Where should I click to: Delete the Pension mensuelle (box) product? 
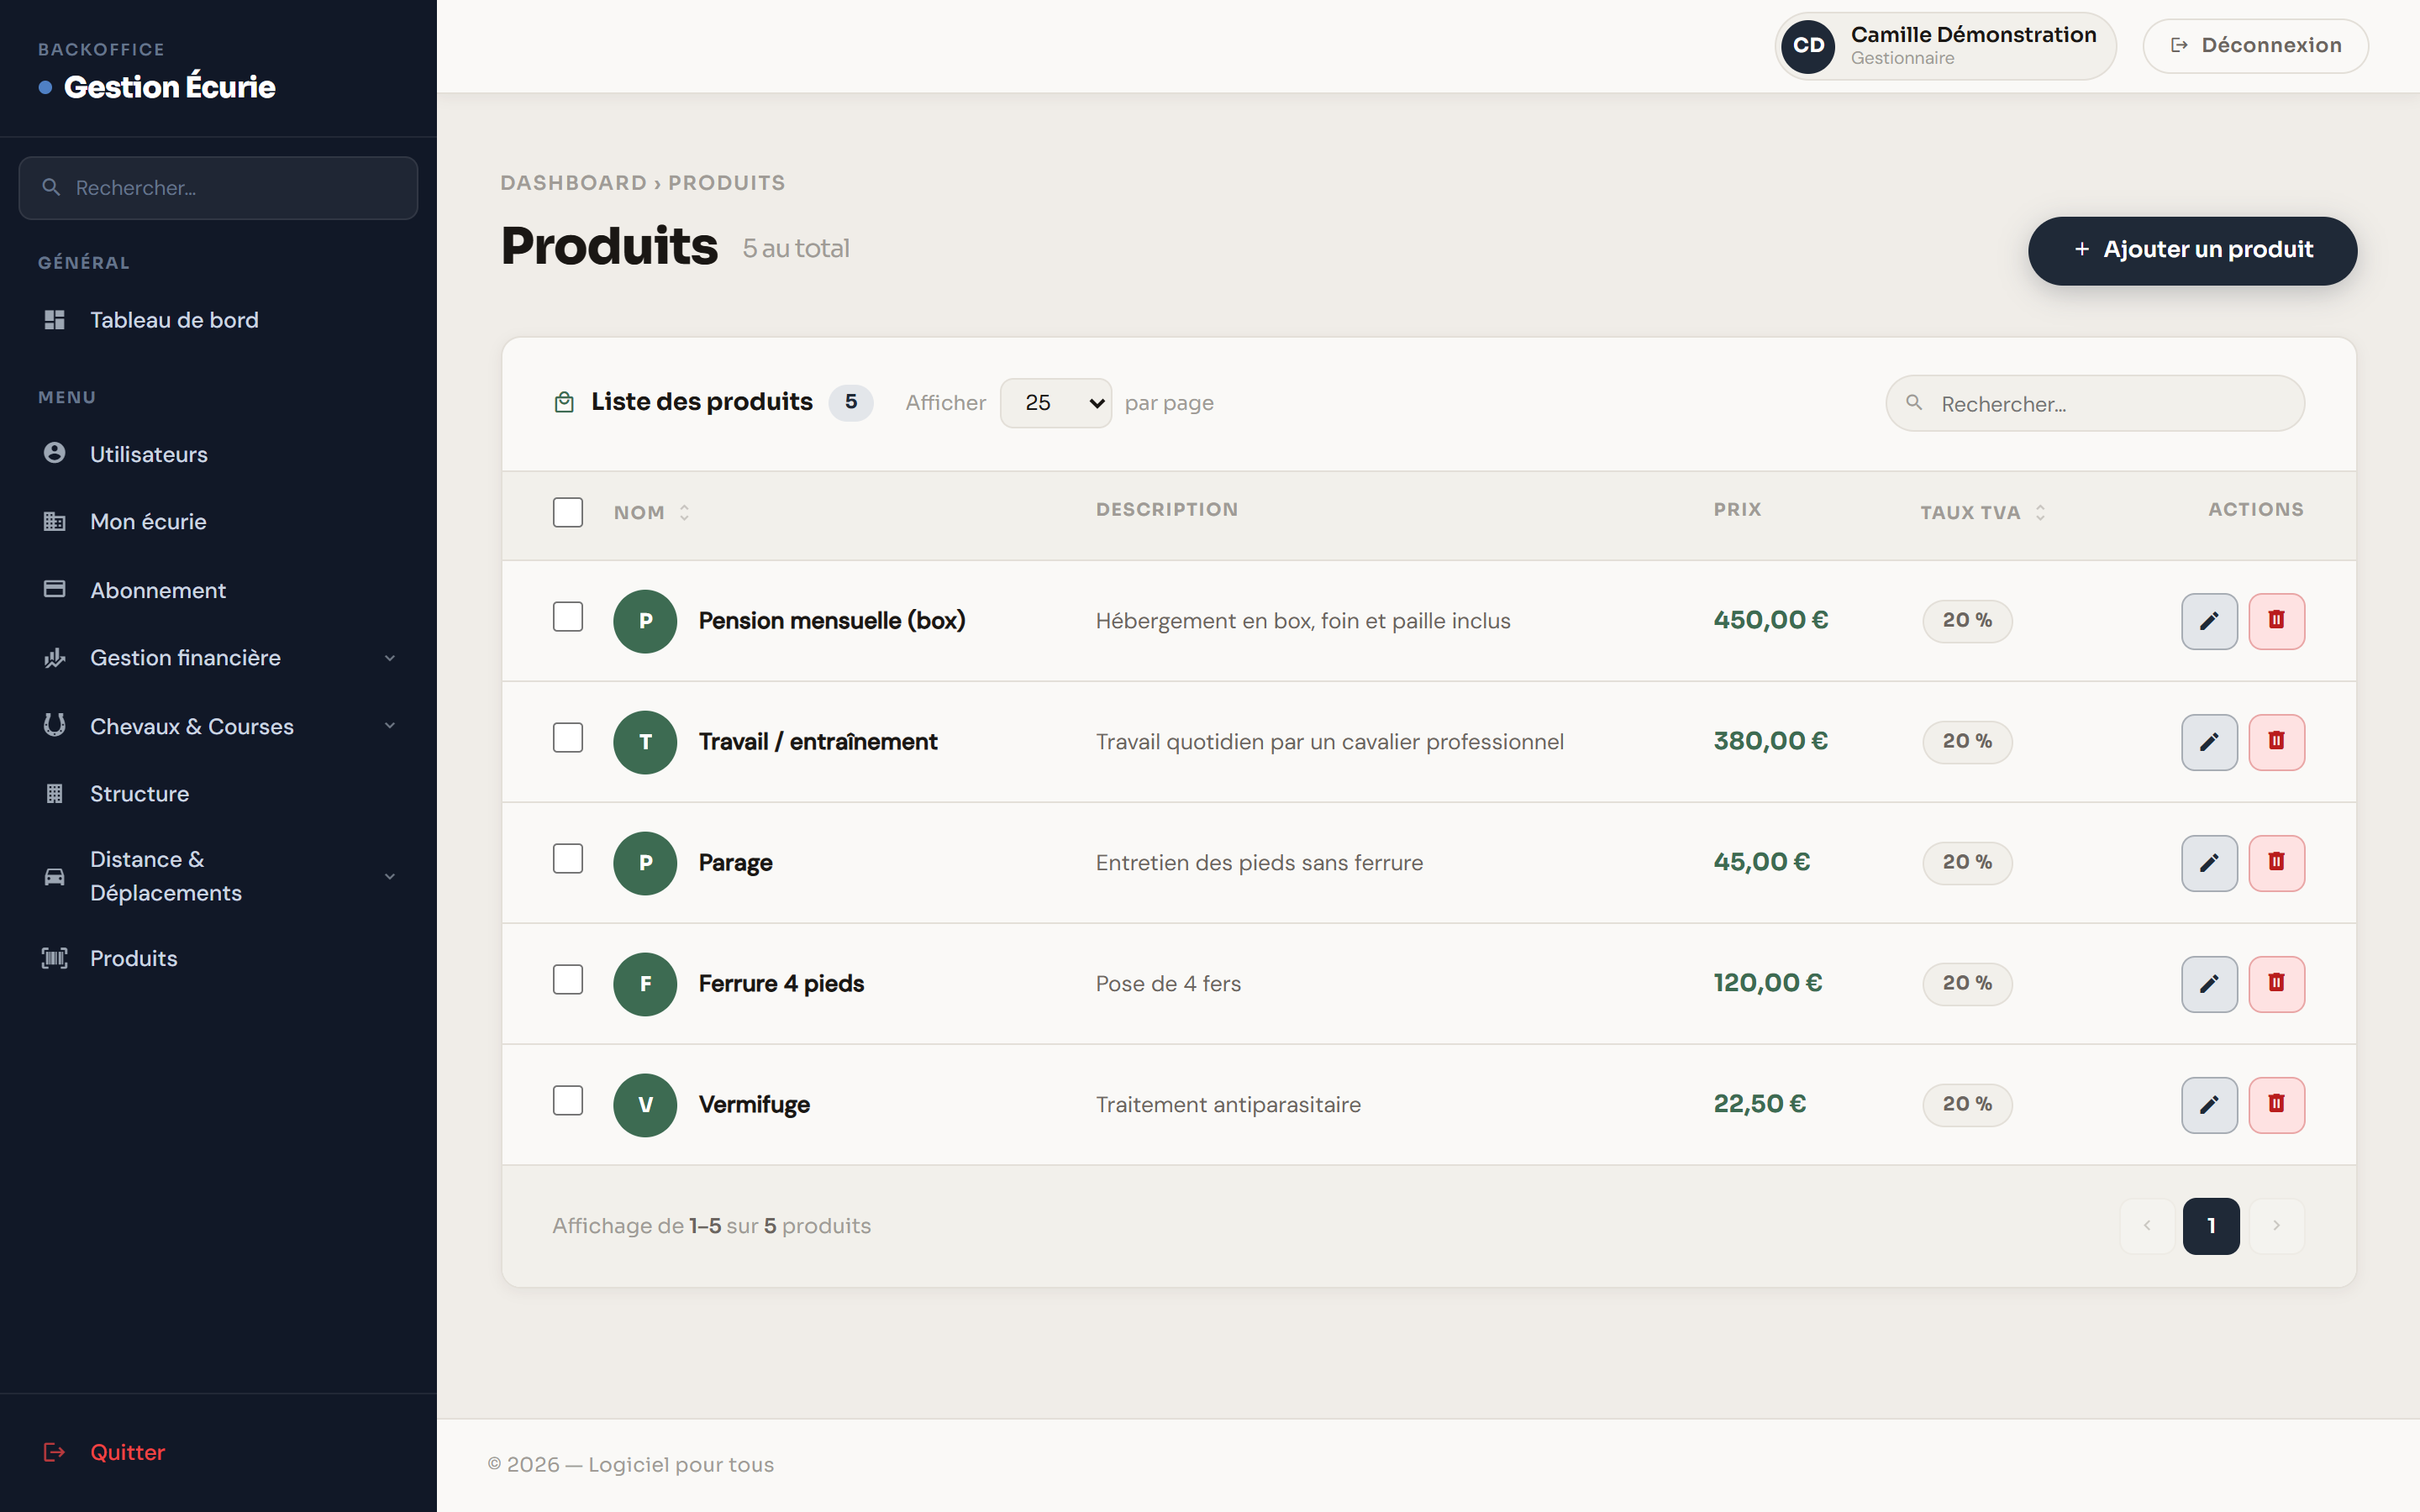(2276, 621)
